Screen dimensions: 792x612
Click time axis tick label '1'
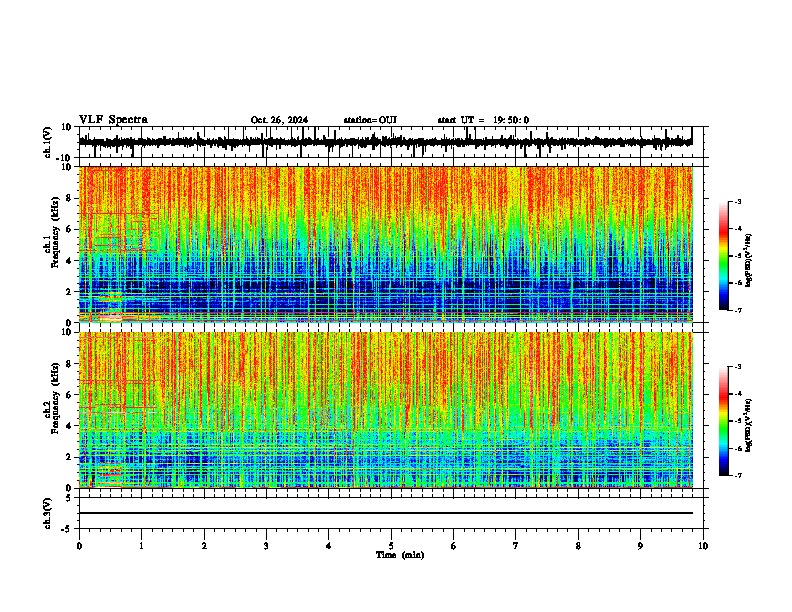point(141,546)
